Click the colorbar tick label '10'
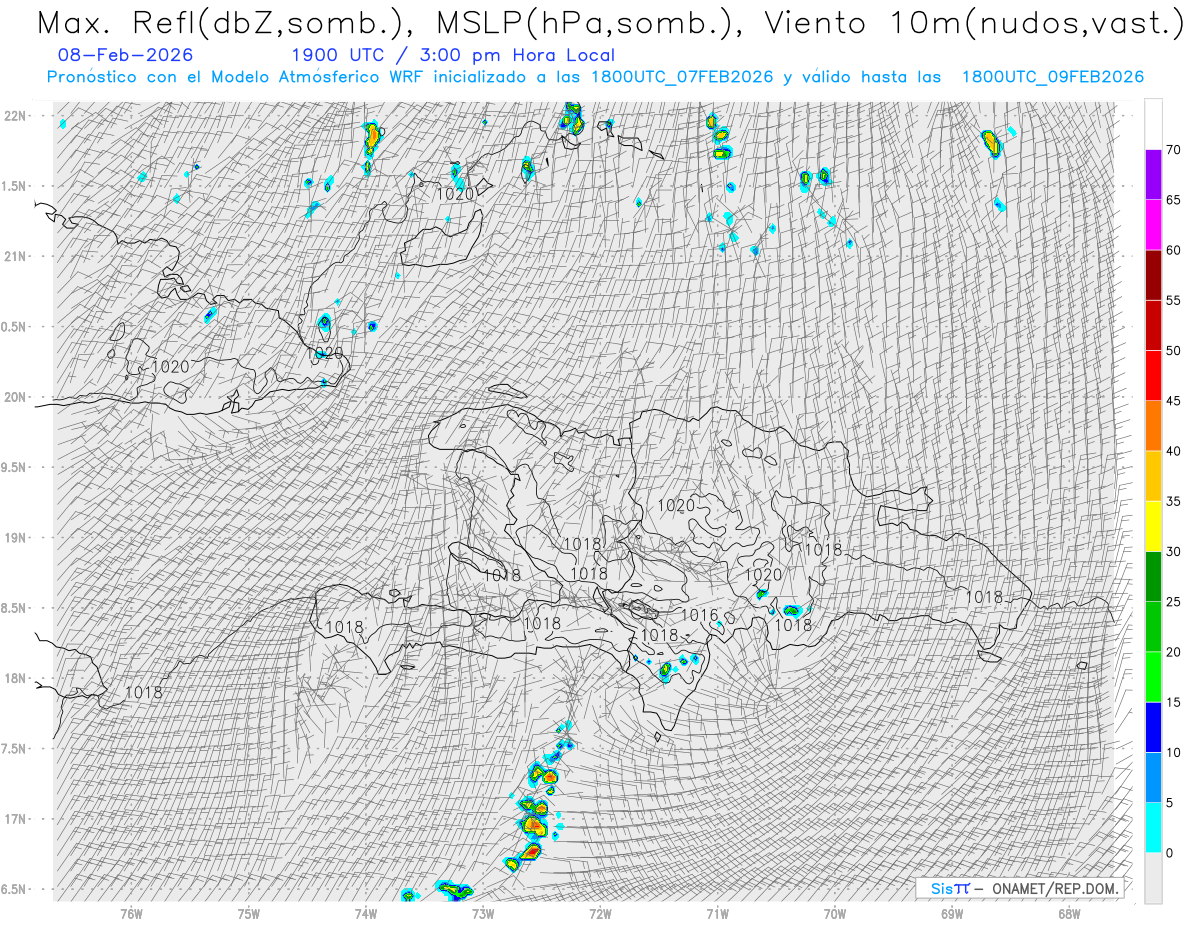This screenshot has height=927, width=1200. pos(1173,752)
